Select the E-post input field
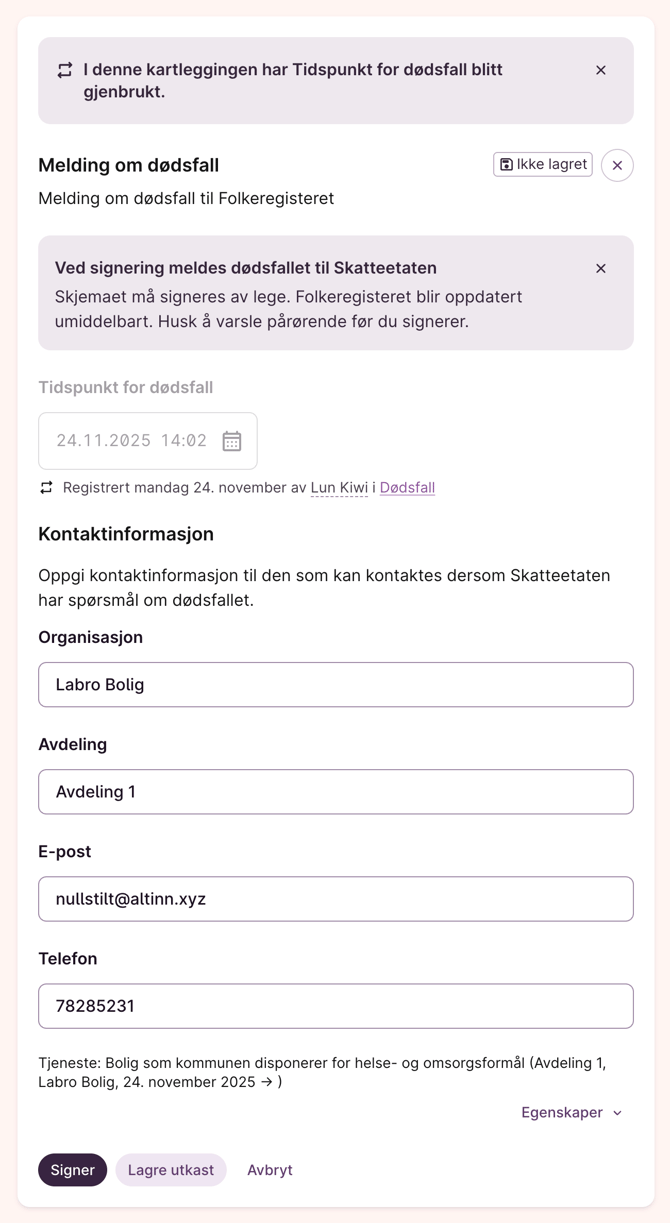 336,899
